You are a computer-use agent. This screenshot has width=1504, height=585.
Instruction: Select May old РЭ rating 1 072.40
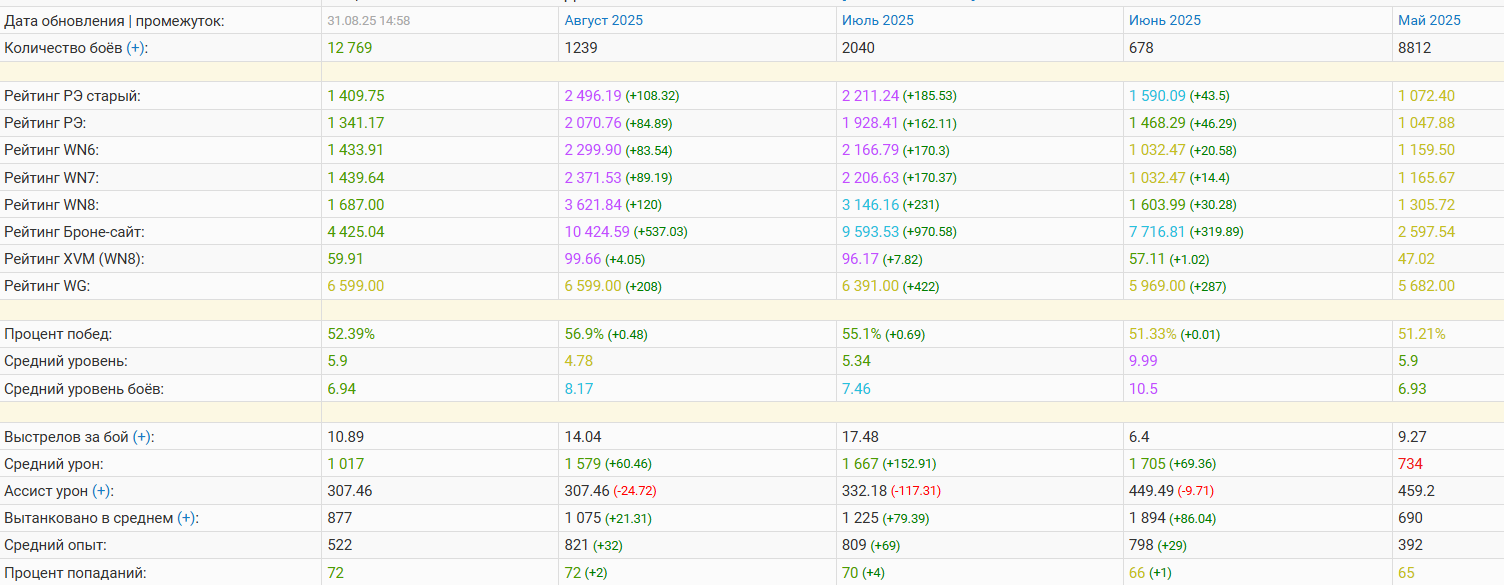click(1426, 96)
